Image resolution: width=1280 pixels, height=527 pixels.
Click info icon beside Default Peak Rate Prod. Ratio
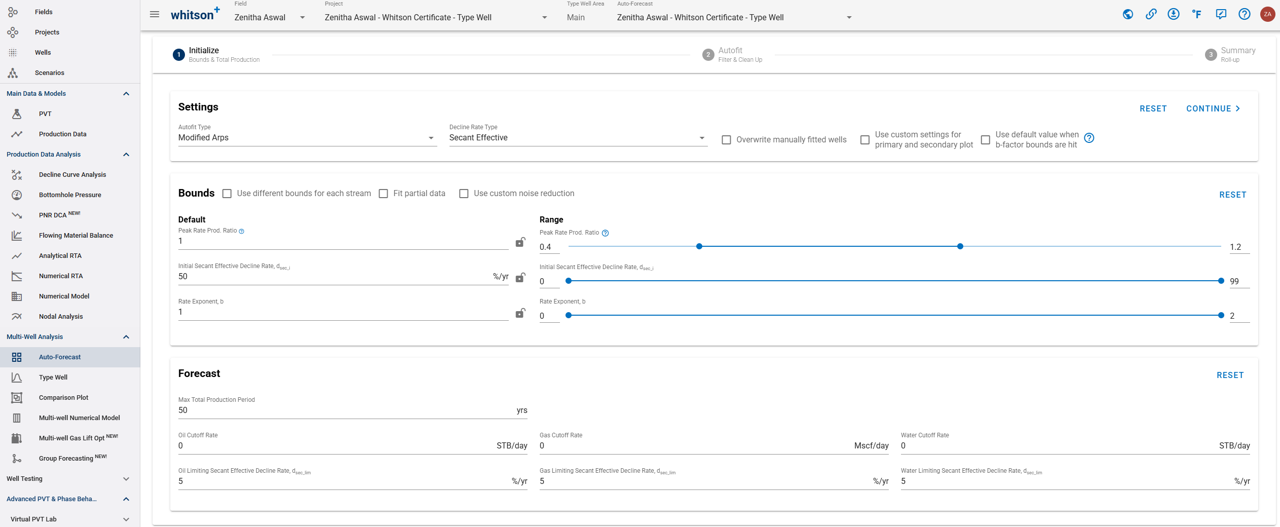pos(242,231)
